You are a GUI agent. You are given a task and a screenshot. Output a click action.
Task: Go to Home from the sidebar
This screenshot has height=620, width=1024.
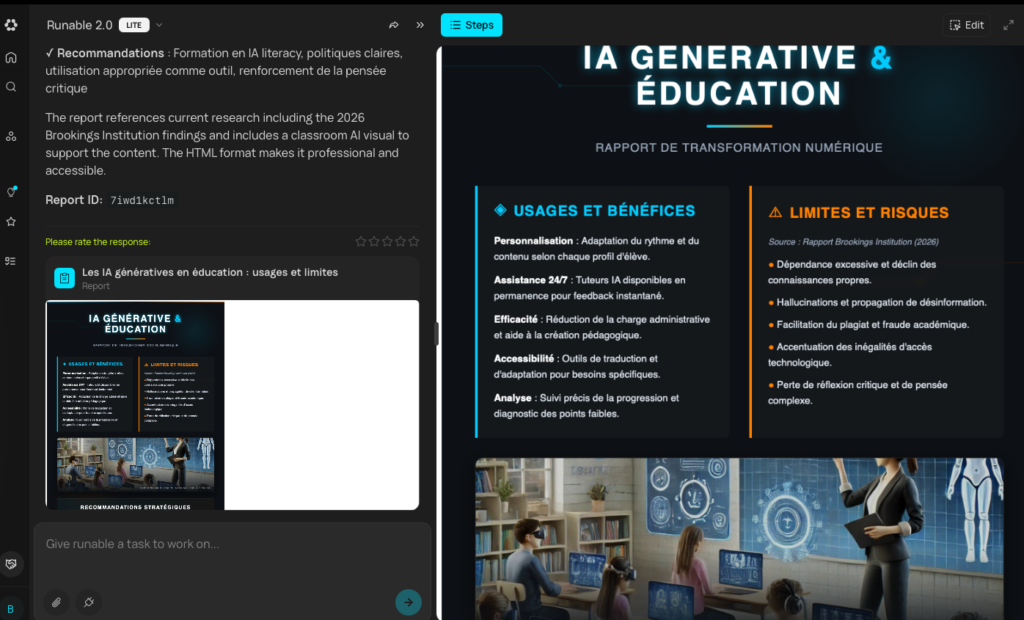(x=11, y=58)
